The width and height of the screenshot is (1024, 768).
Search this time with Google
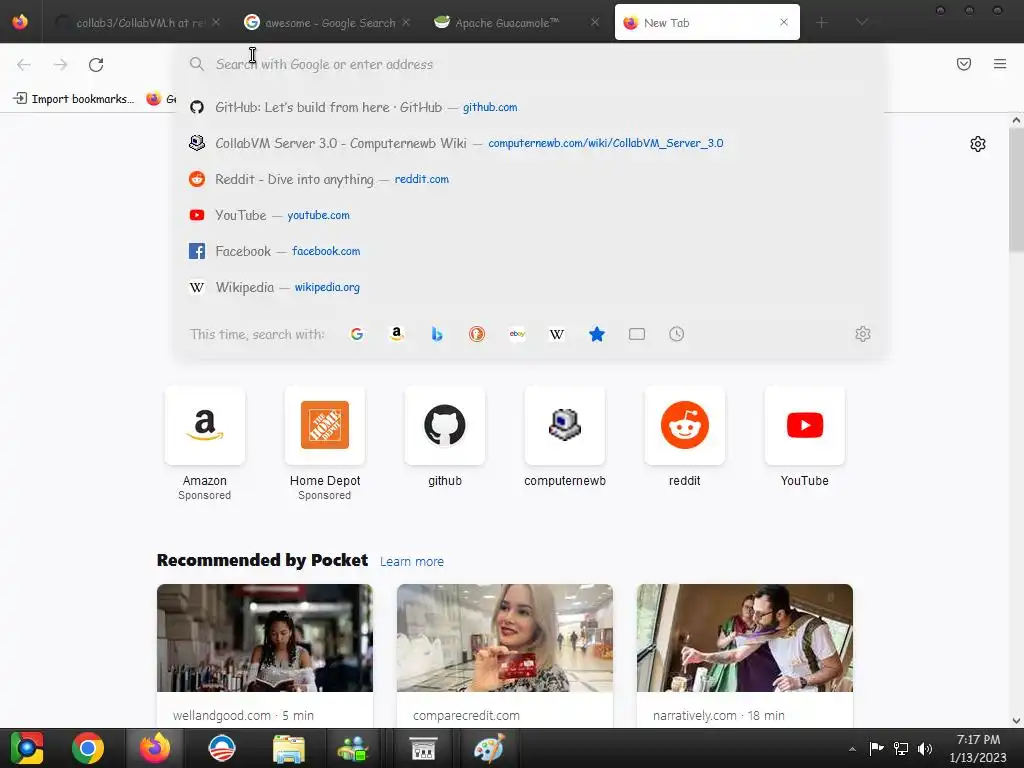pos(357,334)
